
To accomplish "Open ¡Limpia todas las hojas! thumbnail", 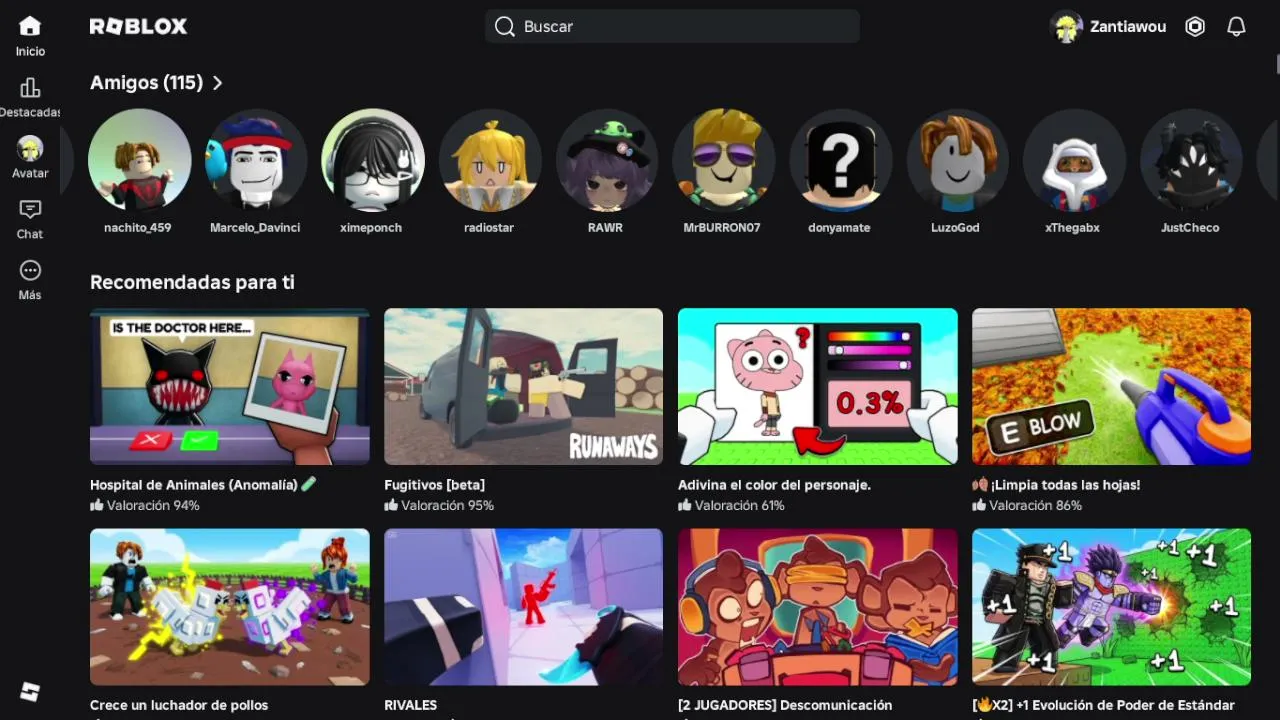I will pyautogui.click(x=1112, y=386).
